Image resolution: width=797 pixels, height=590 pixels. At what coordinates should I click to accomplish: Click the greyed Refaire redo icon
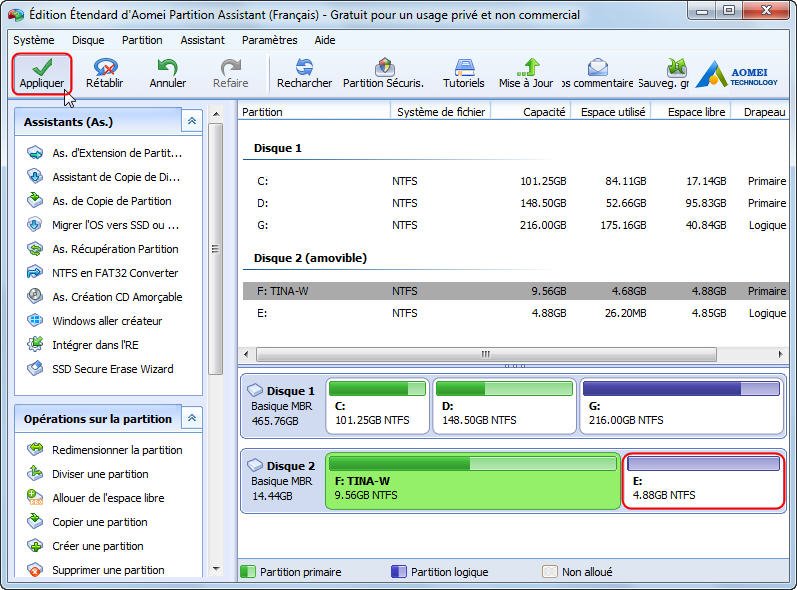pyautogui.click(x=230, y=74)
